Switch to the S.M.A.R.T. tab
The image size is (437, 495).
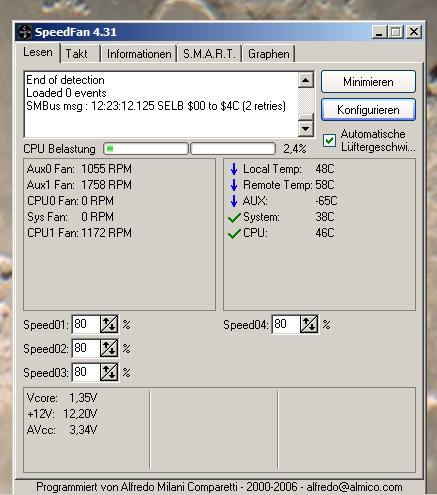(x=209, y=54)
